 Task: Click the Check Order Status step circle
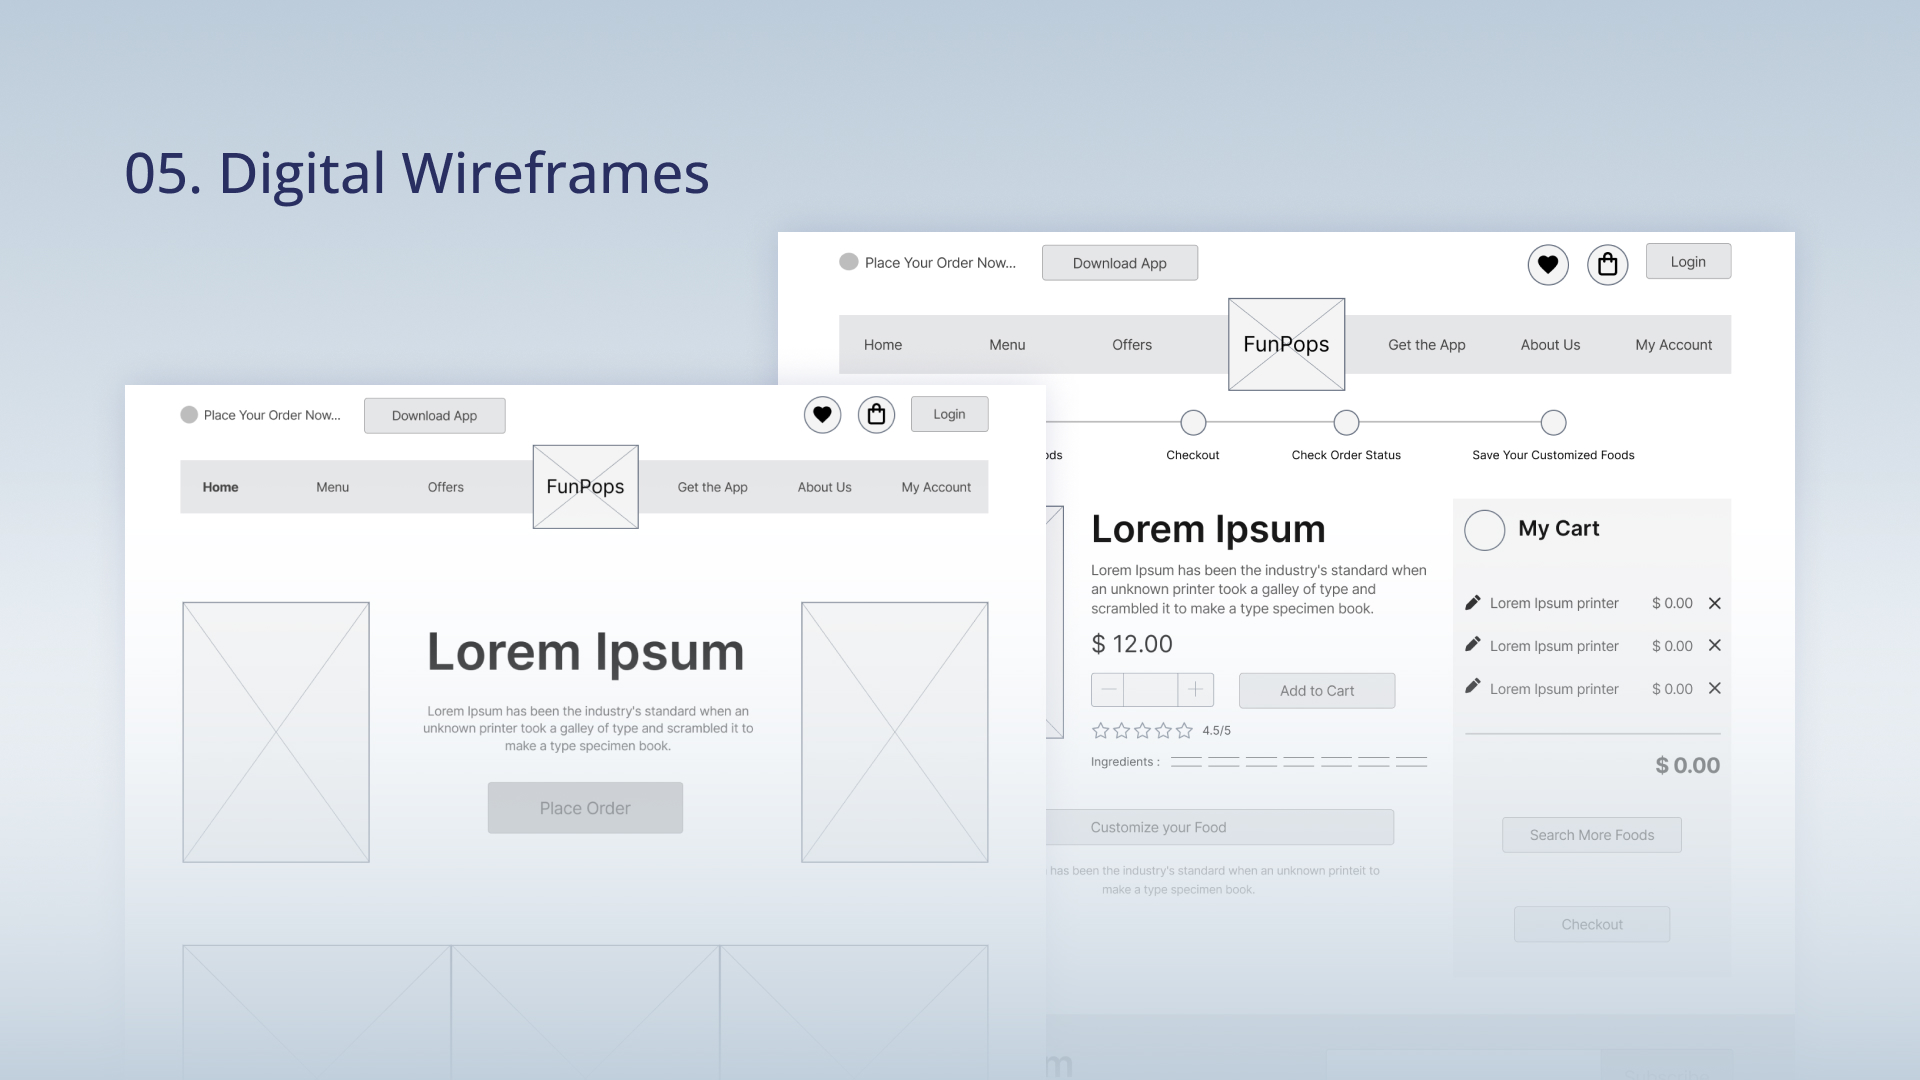pos(1347,423)
